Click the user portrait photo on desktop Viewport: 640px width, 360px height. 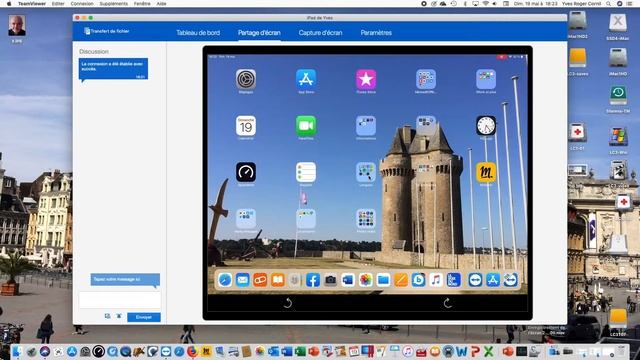[x=17, y=25]
